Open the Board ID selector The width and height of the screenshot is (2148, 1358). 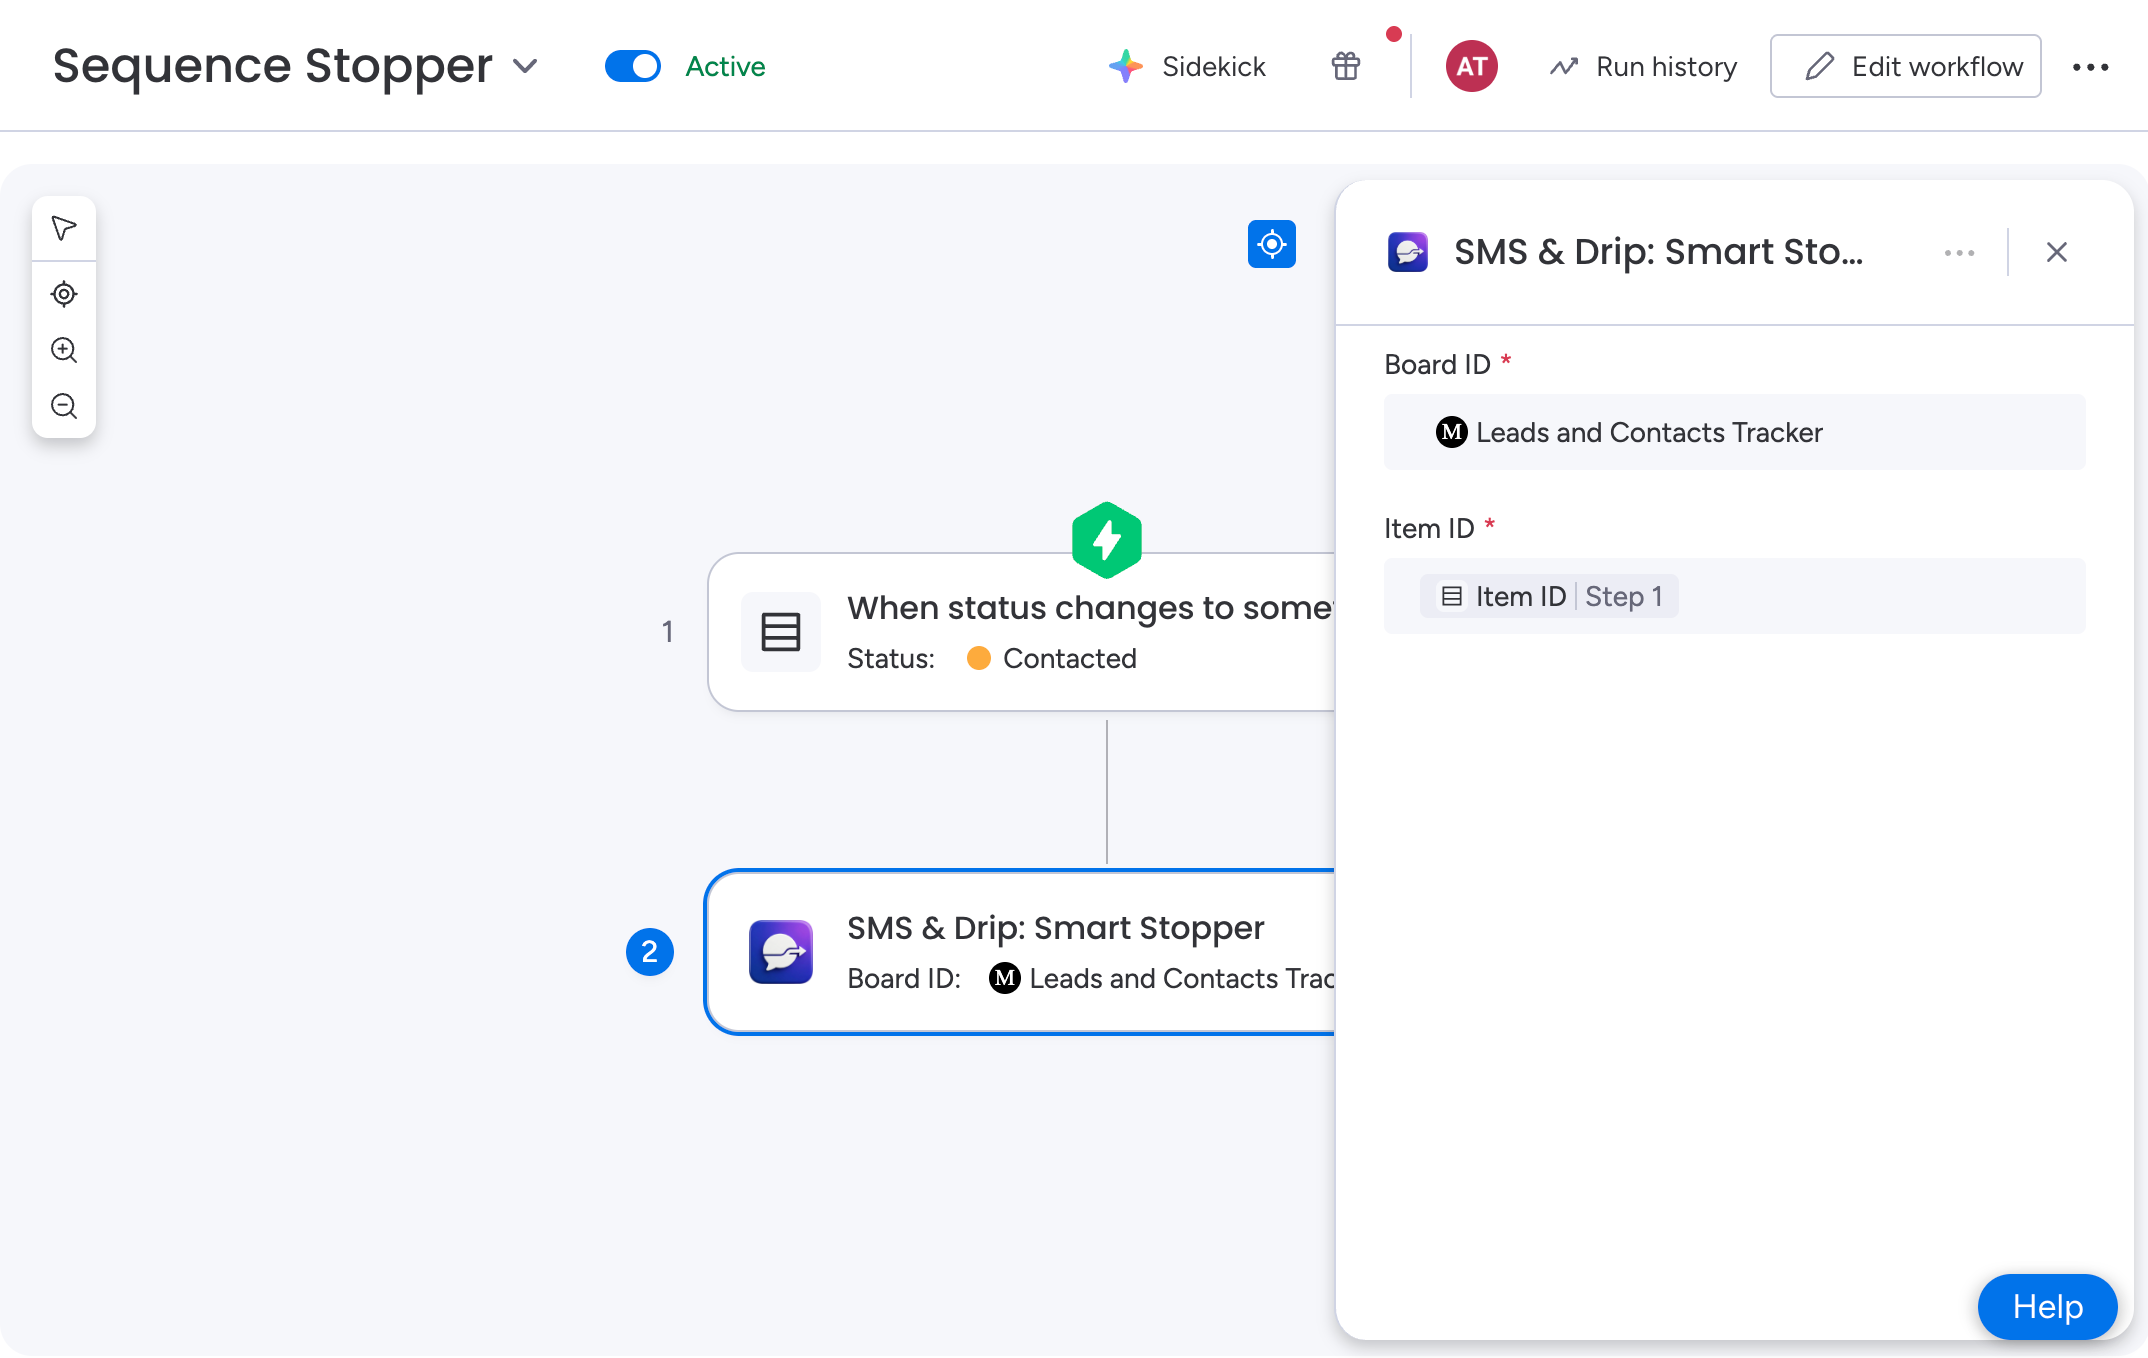coord(1734,432)
